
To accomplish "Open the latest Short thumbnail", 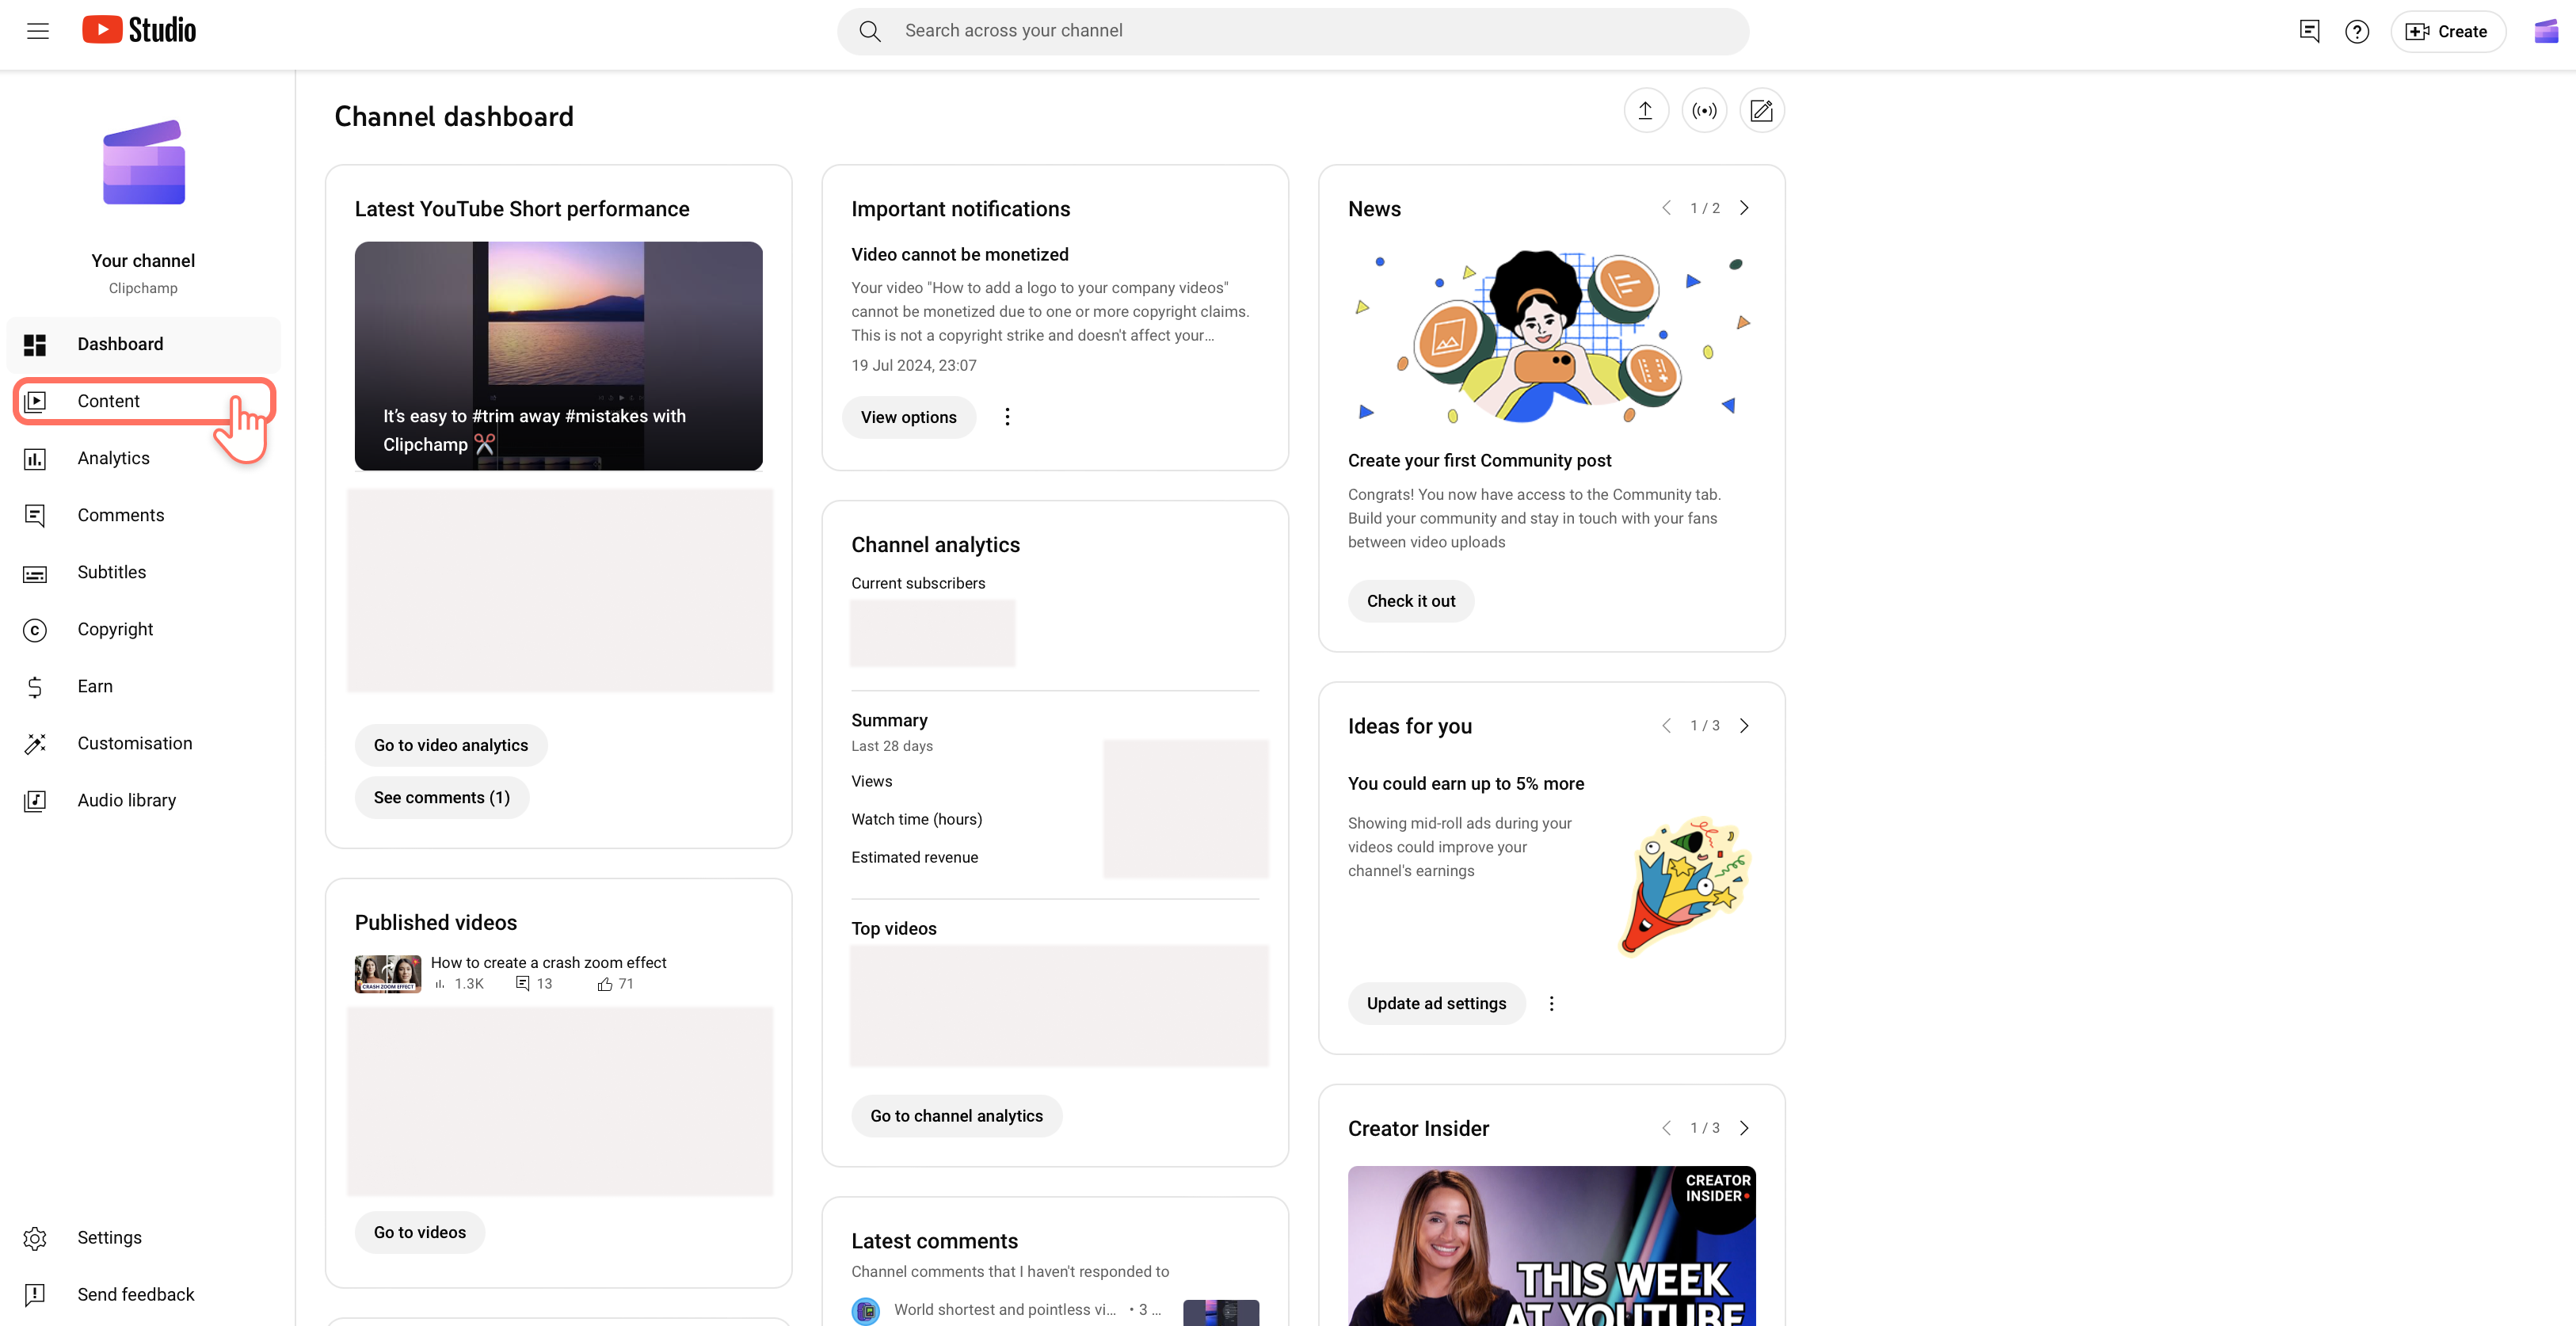I will [x=559, y=355].
